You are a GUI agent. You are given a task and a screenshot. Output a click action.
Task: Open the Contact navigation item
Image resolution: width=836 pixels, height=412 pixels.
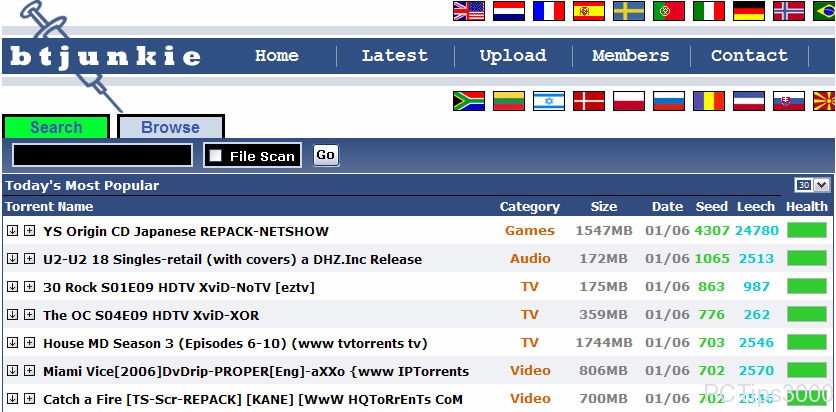coord(749,55)
